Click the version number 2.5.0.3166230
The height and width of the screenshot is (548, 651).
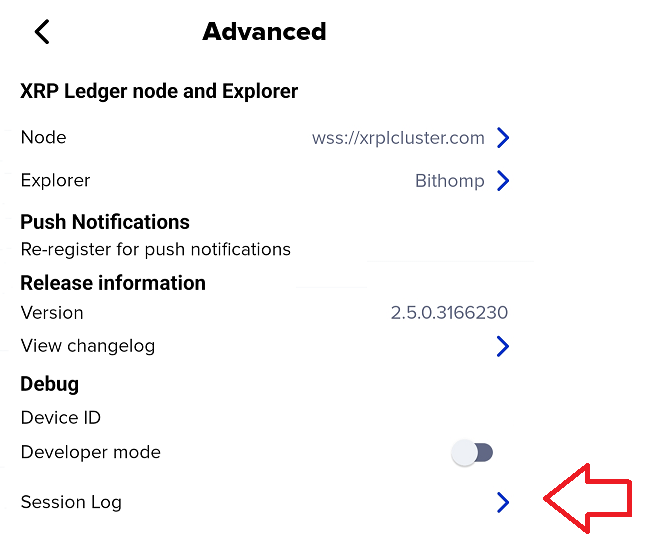[x=449, y=313]
